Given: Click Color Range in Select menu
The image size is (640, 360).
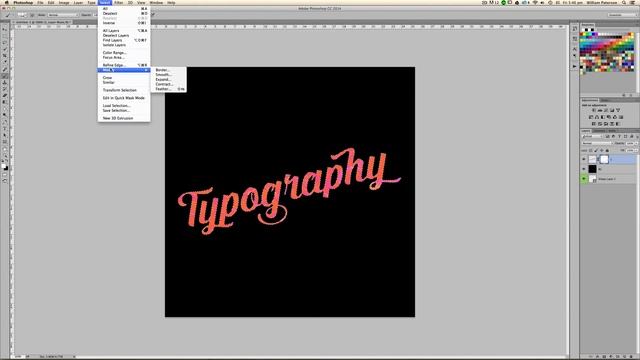Looking at the screenshot, I should pos(124,53).
